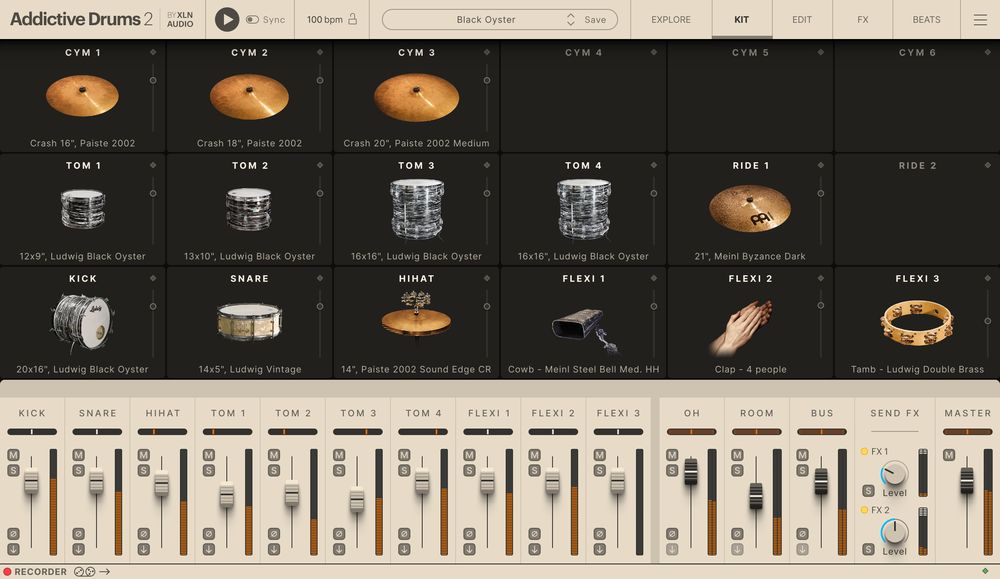This screenshot has height=579, width=1000.
Task: Open the BEATS tab
Action: (926, 19)
